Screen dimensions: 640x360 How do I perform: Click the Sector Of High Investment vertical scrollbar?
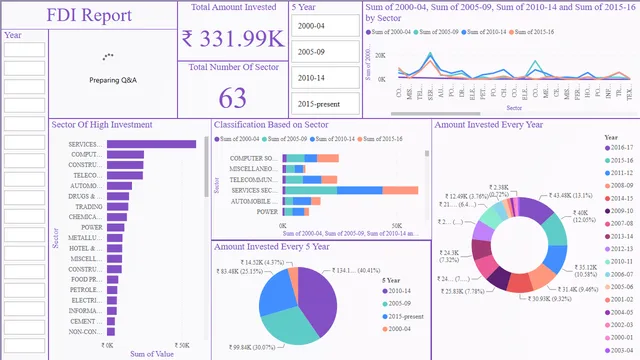(x=207, y=167)
